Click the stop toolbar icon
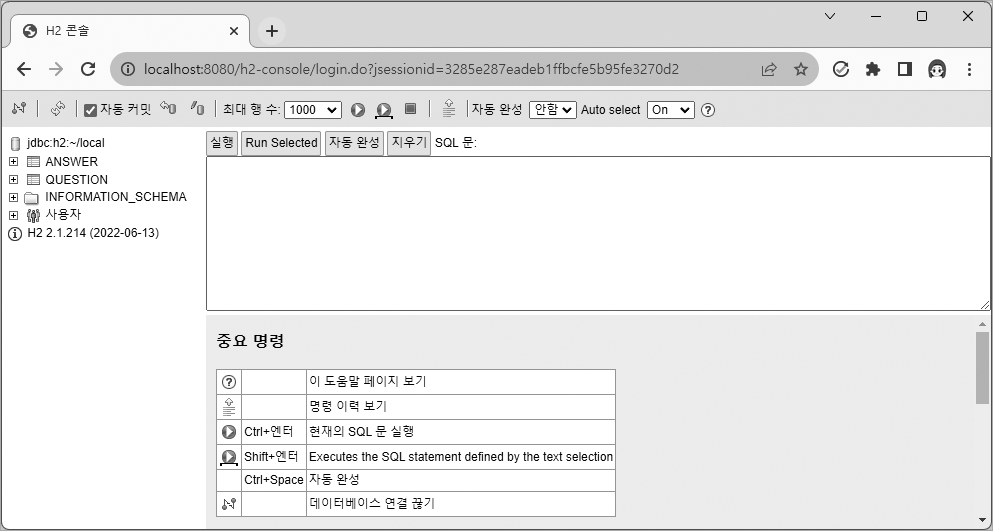993x531 pixels. (x=410, y=109)
